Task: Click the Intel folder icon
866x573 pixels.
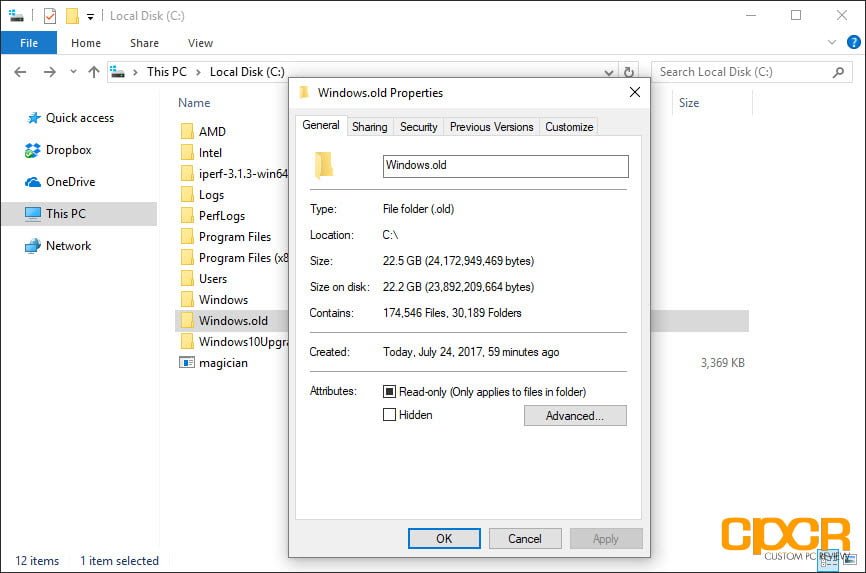Action: (x=187, y=153)
